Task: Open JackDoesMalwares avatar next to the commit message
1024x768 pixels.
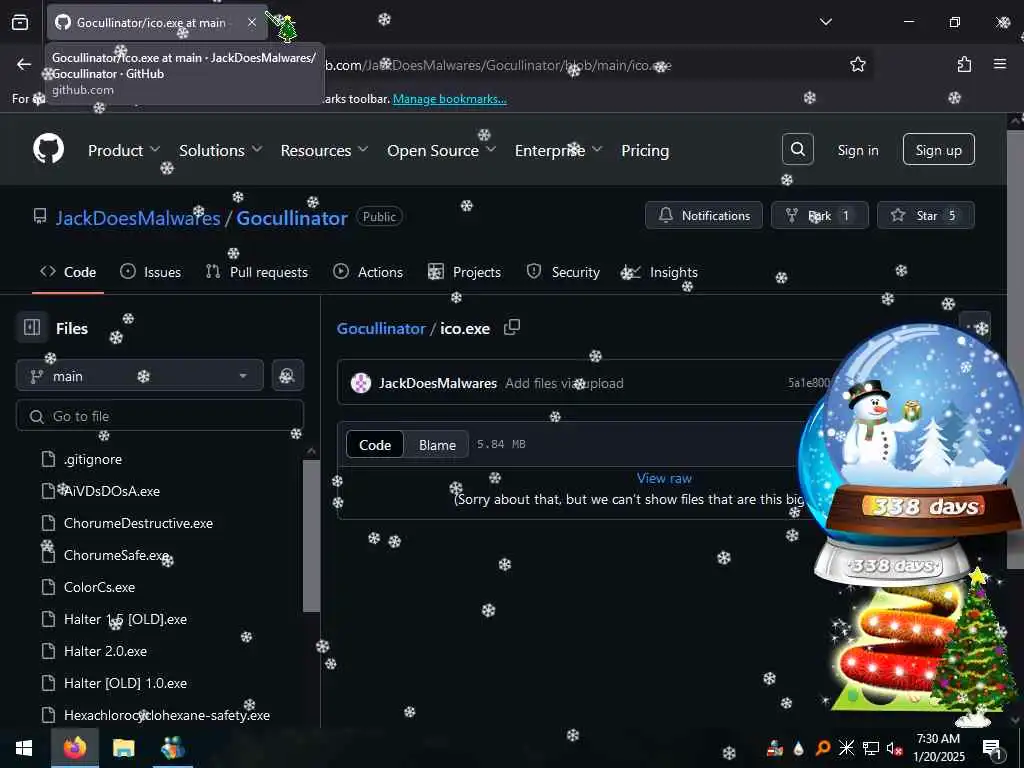Action: tap(360, 383)
